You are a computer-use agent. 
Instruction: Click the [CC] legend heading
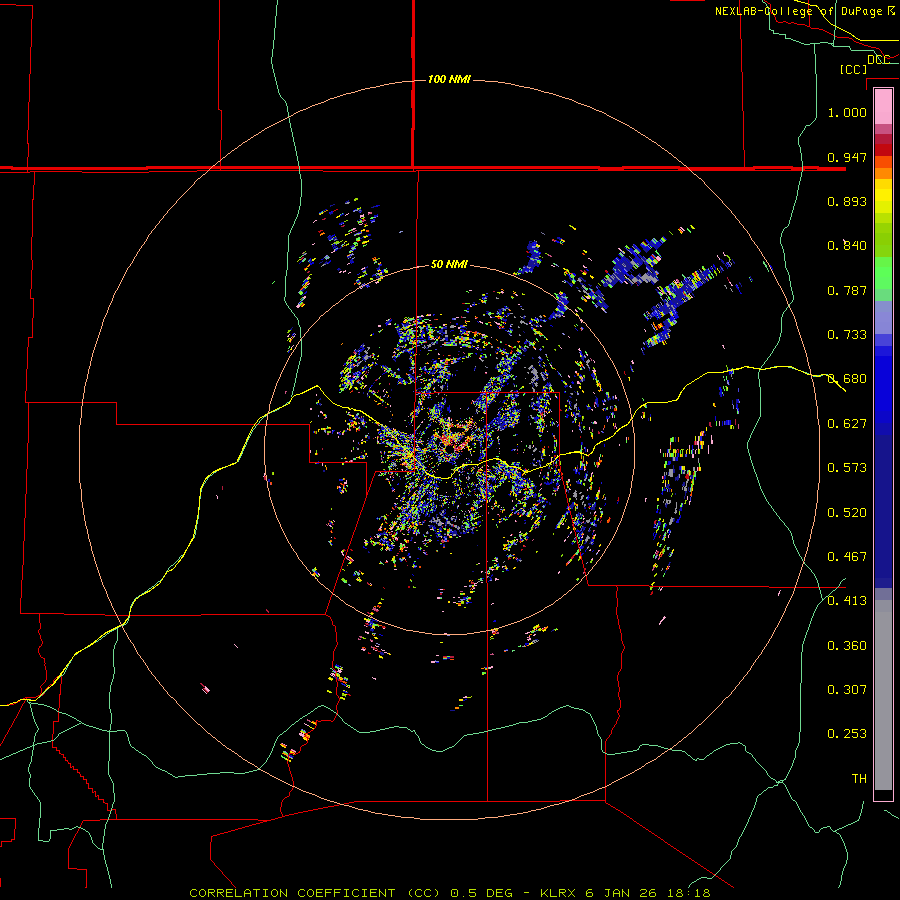(853, 69)
